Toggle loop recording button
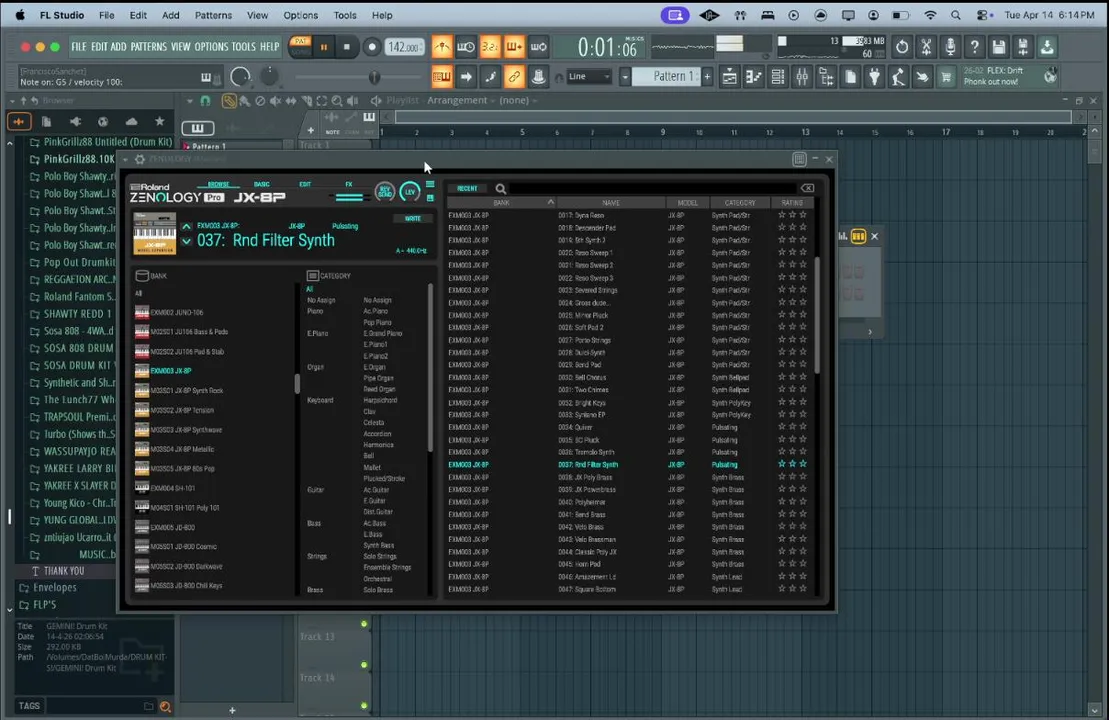This screenshot has width=1109, height=720. [x=538, y=47]
